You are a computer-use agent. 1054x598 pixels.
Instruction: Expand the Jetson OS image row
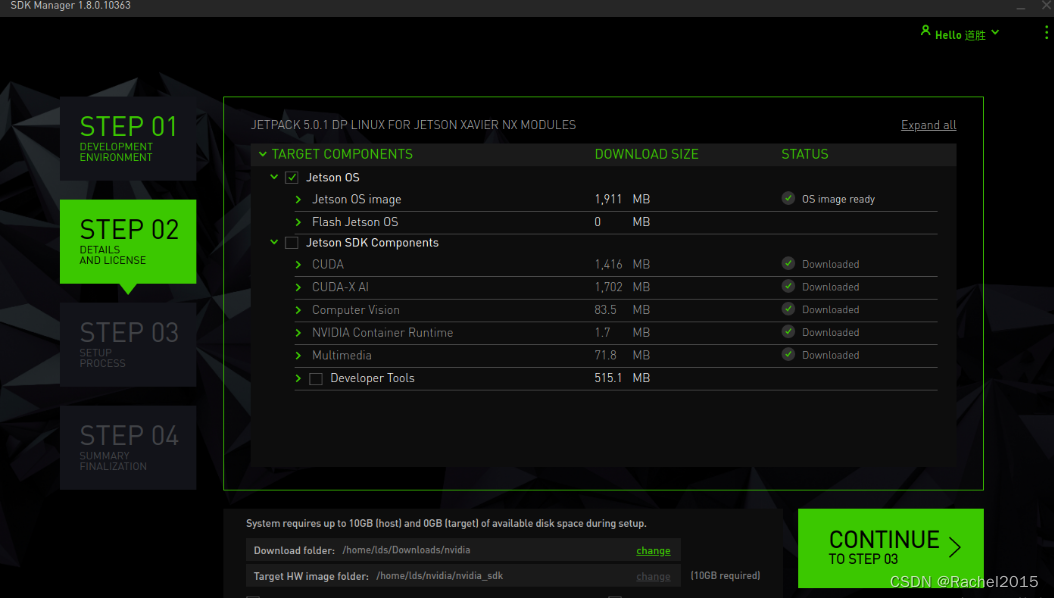298,200
